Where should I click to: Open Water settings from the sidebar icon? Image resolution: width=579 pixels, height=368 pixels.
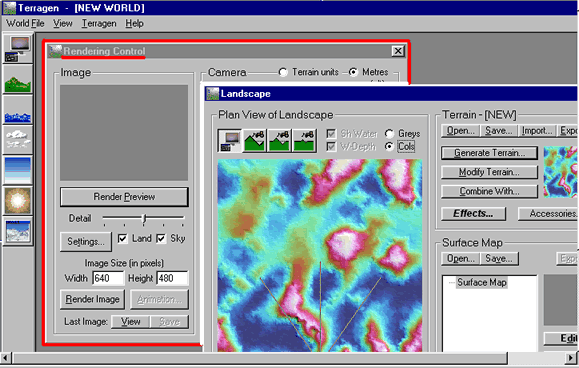pos(17,110)
